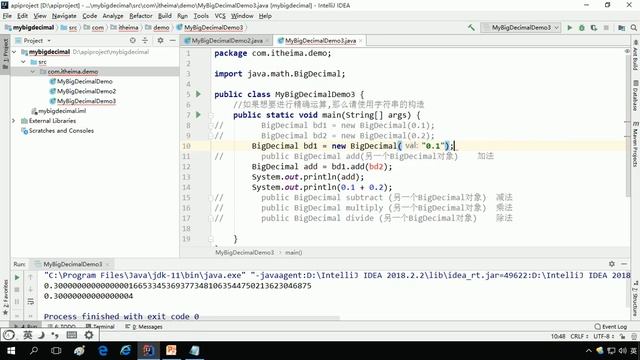This screenshot has height=360, width=640.
Task: Open the IME soft keyboard
Action: coord(71,335)
